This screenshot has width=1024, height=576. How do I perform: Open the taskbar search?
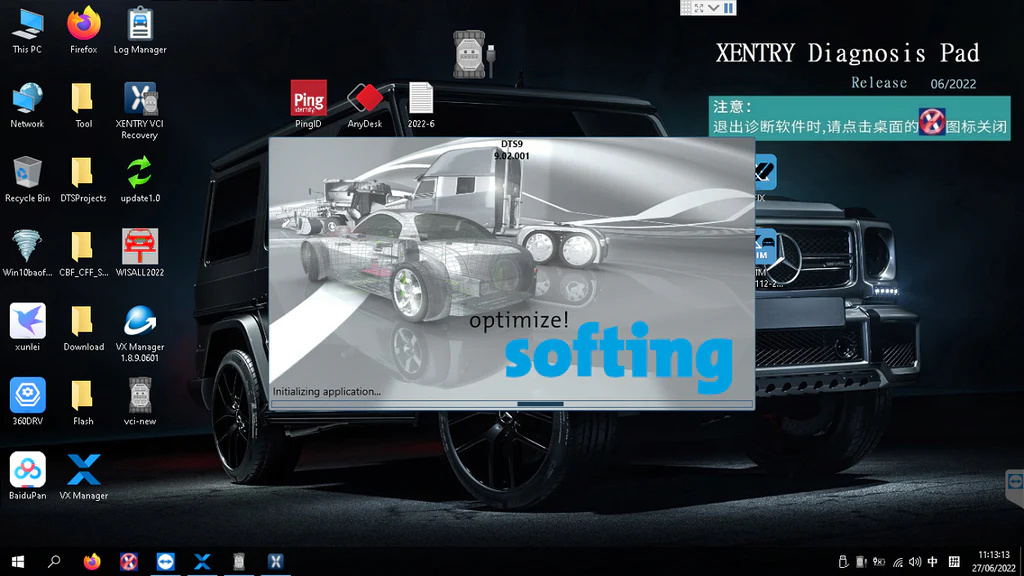coord(54,562)
